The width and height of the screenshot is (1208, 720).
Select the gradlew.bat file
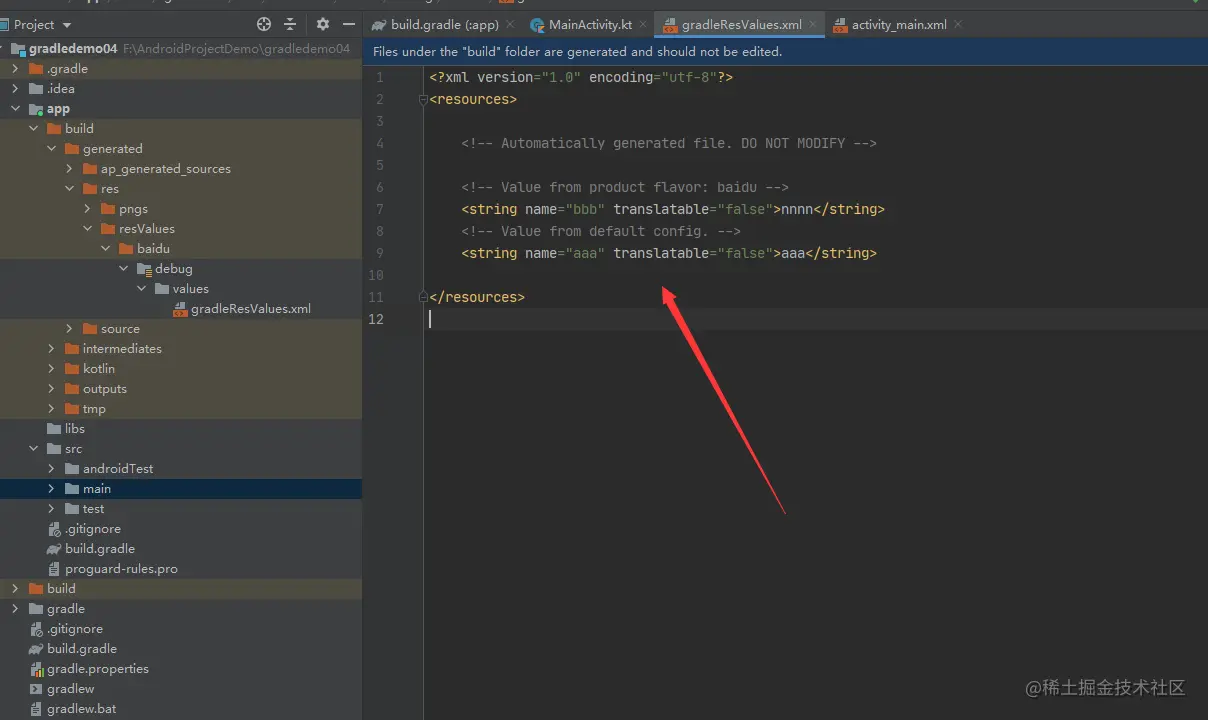coord(81,709)
